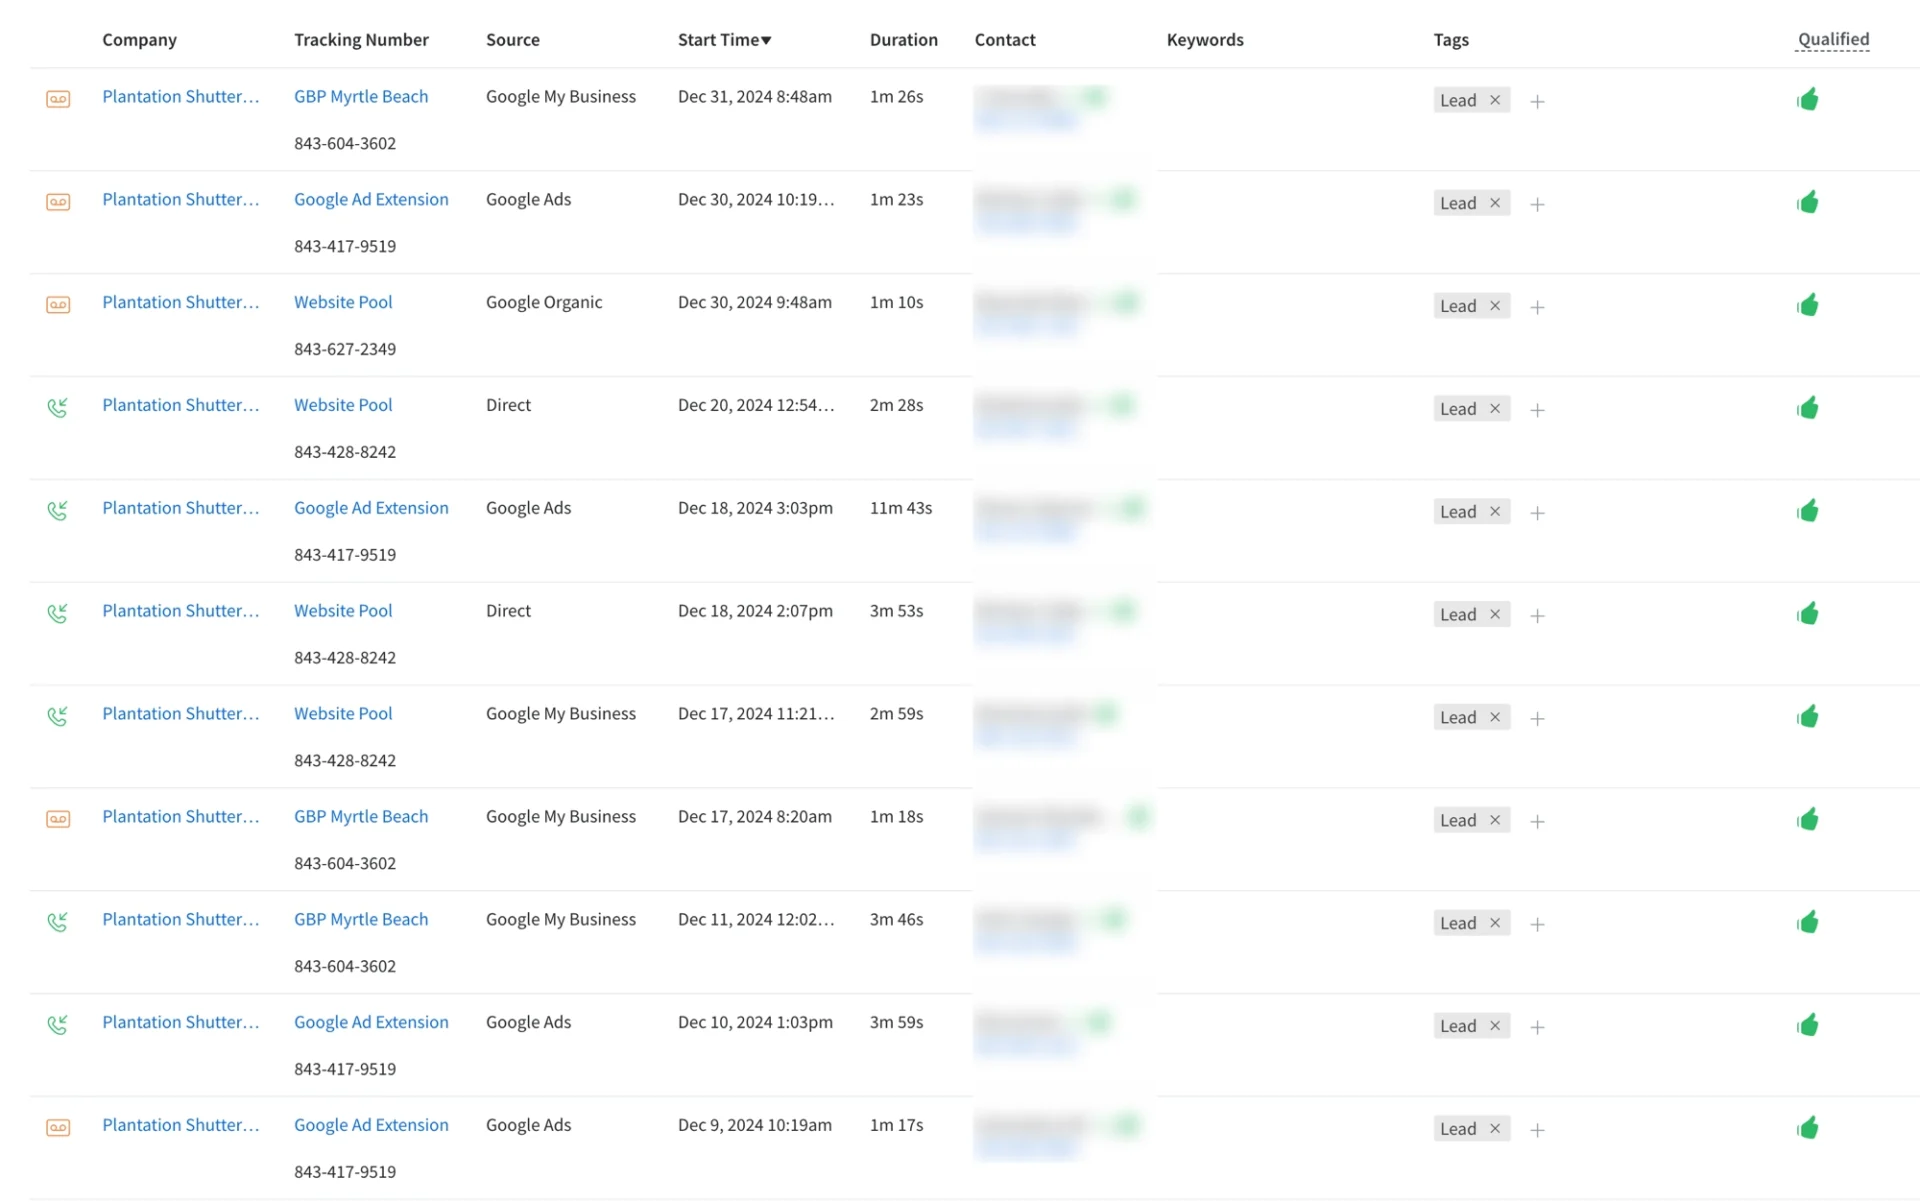Open the Plantation Shutter company link on the first row

[x=180, y=96]
